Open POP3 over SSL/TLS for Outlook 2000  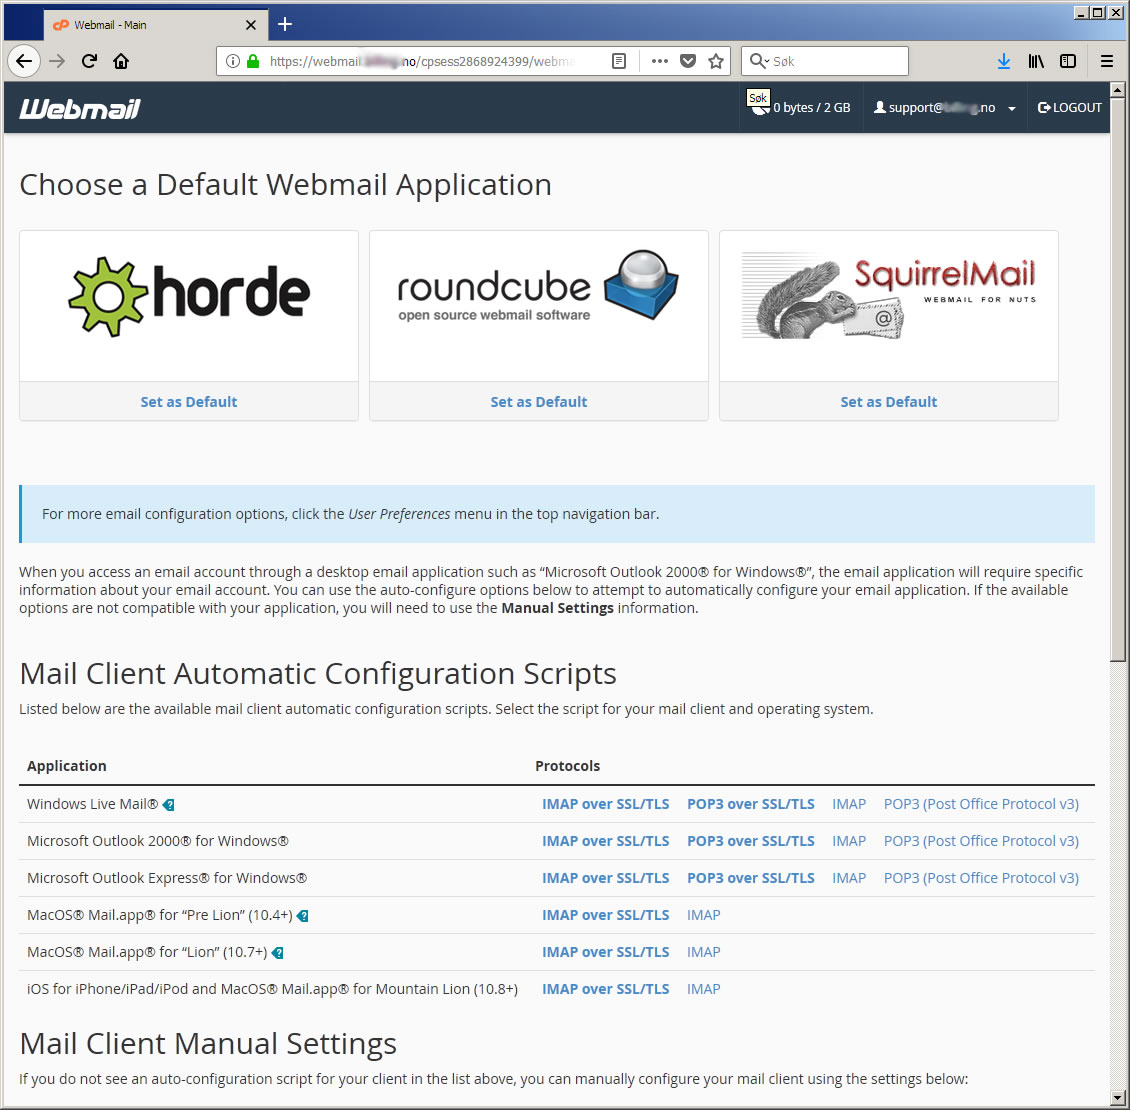(750, 841)
